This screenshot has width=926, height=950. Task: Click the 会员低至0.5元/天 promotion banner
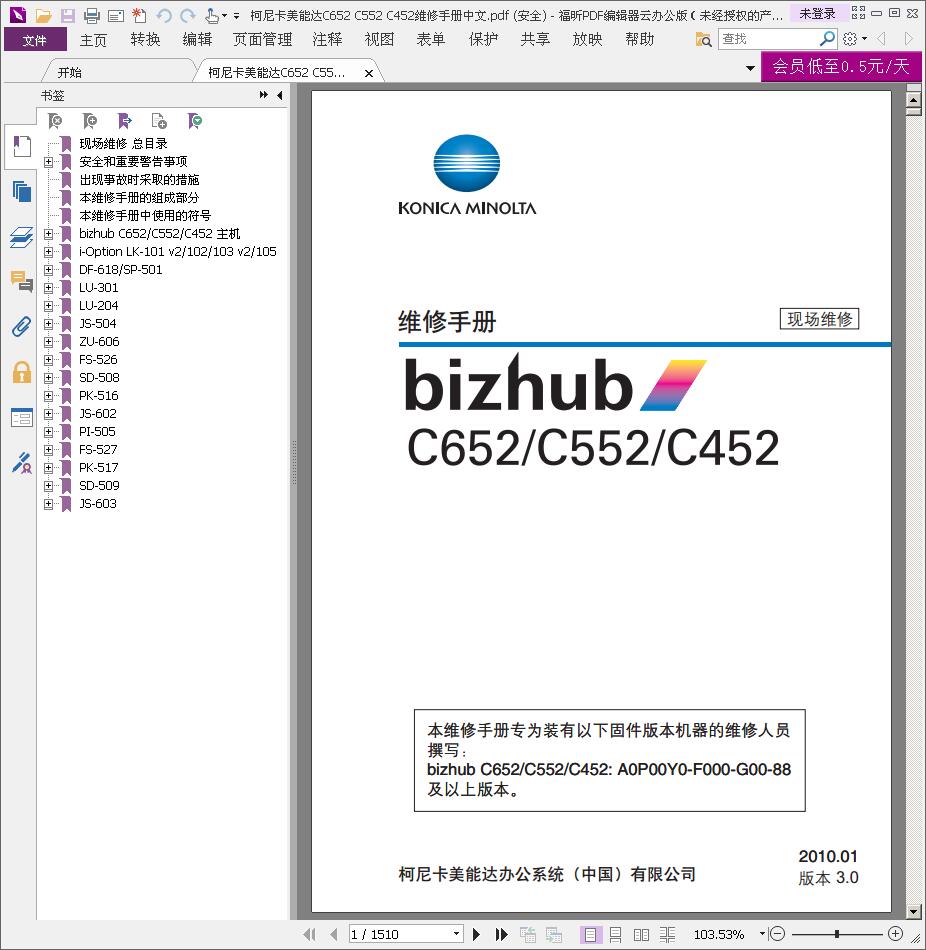pos(841,66)
